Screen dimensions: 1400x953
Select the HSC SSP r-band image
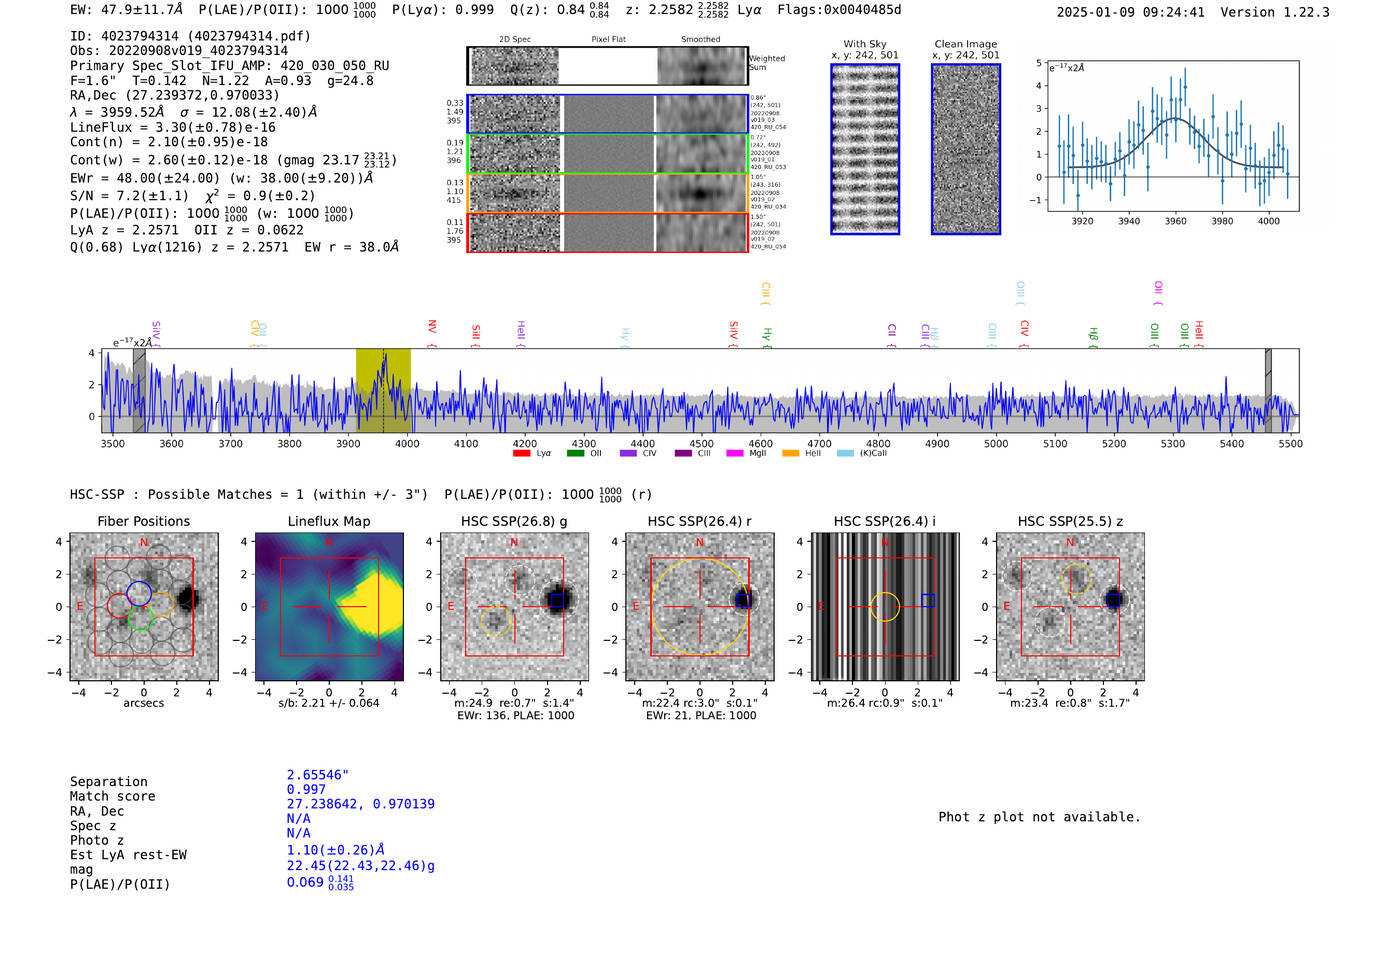tap(699, 607)
